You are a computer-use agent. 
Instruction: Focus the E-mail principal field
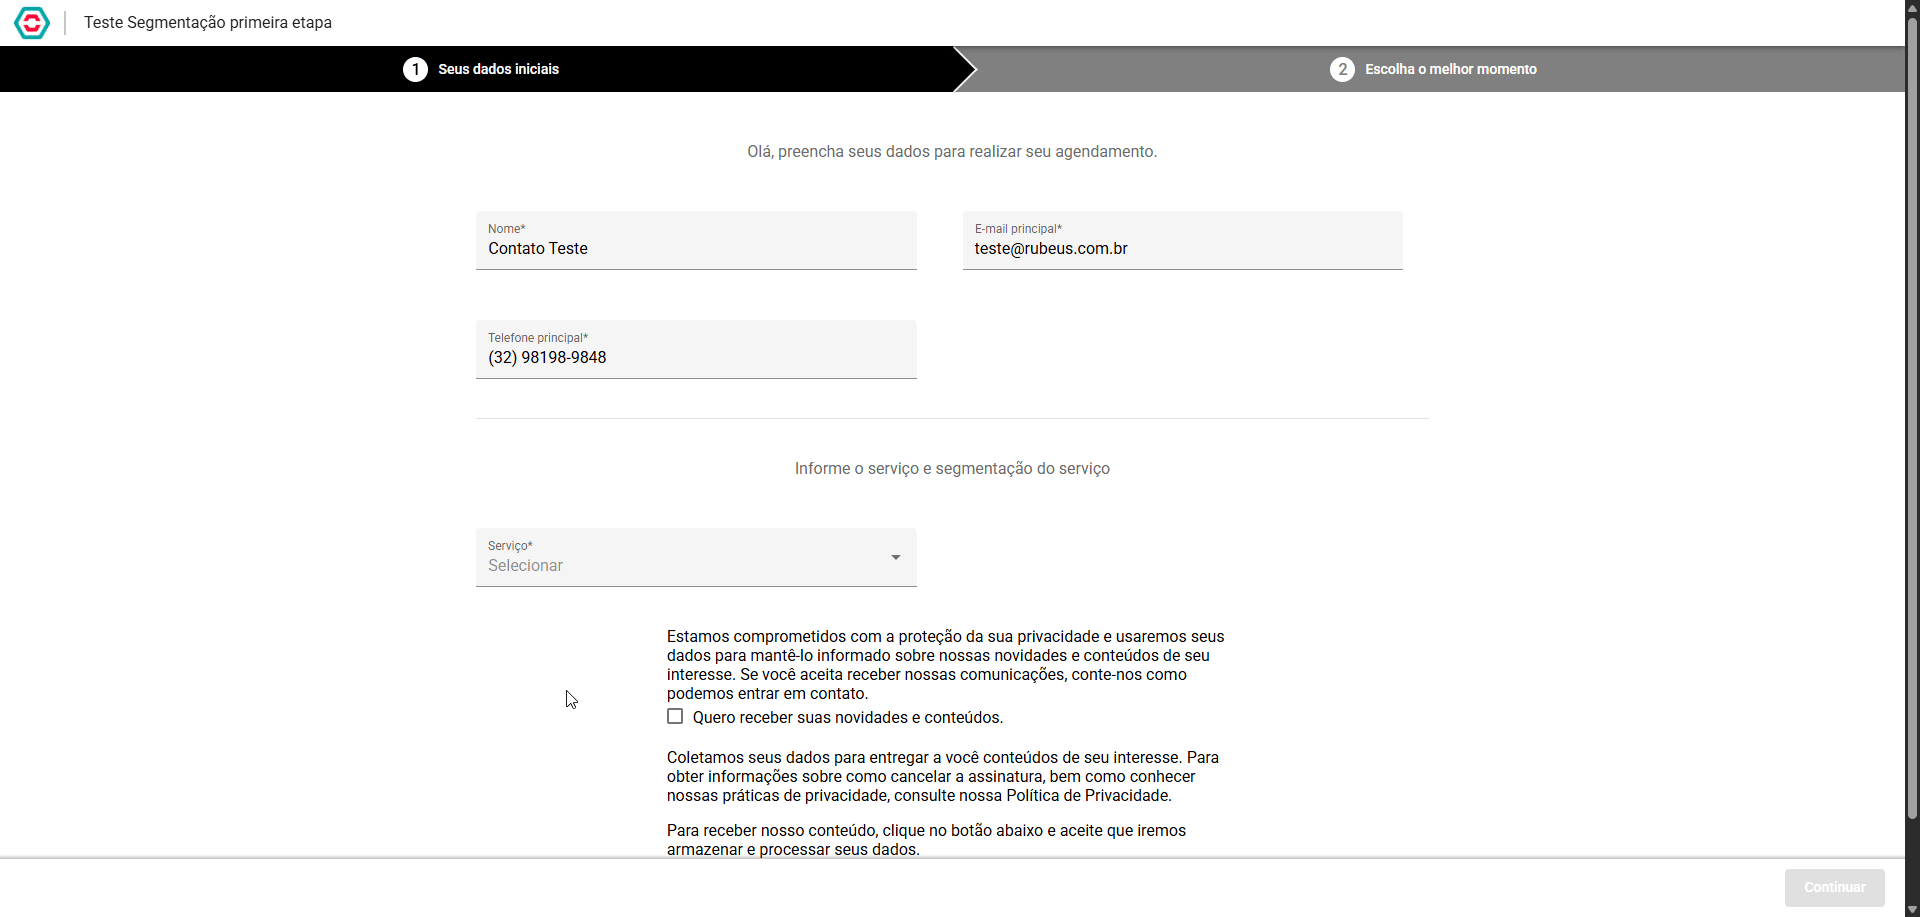(x=1182, y=240)
